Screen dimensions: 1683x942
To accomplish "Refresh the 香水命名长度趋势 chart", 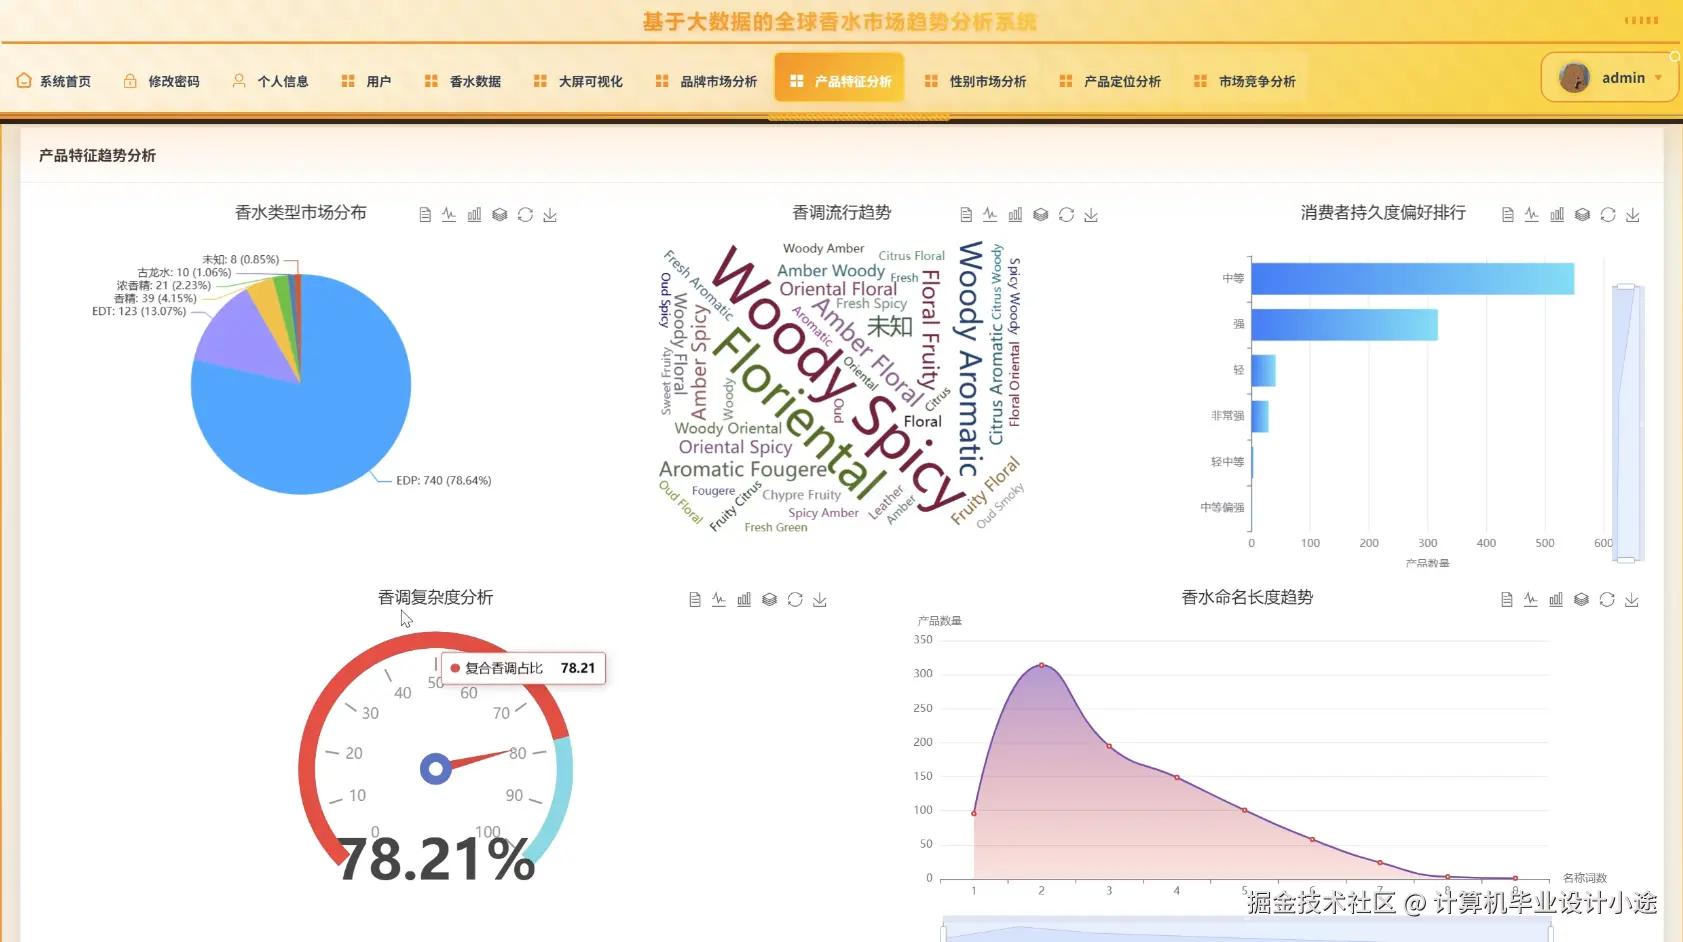I will 1607,599.
